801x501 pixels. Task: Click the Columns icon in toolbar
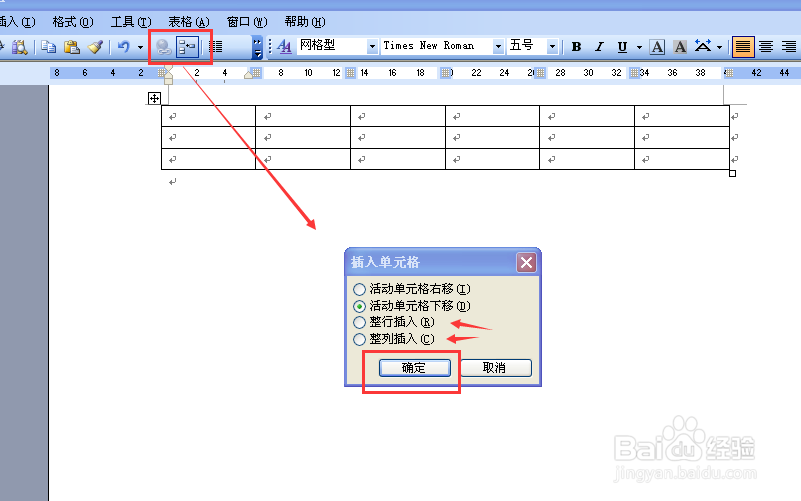[216, 47]
